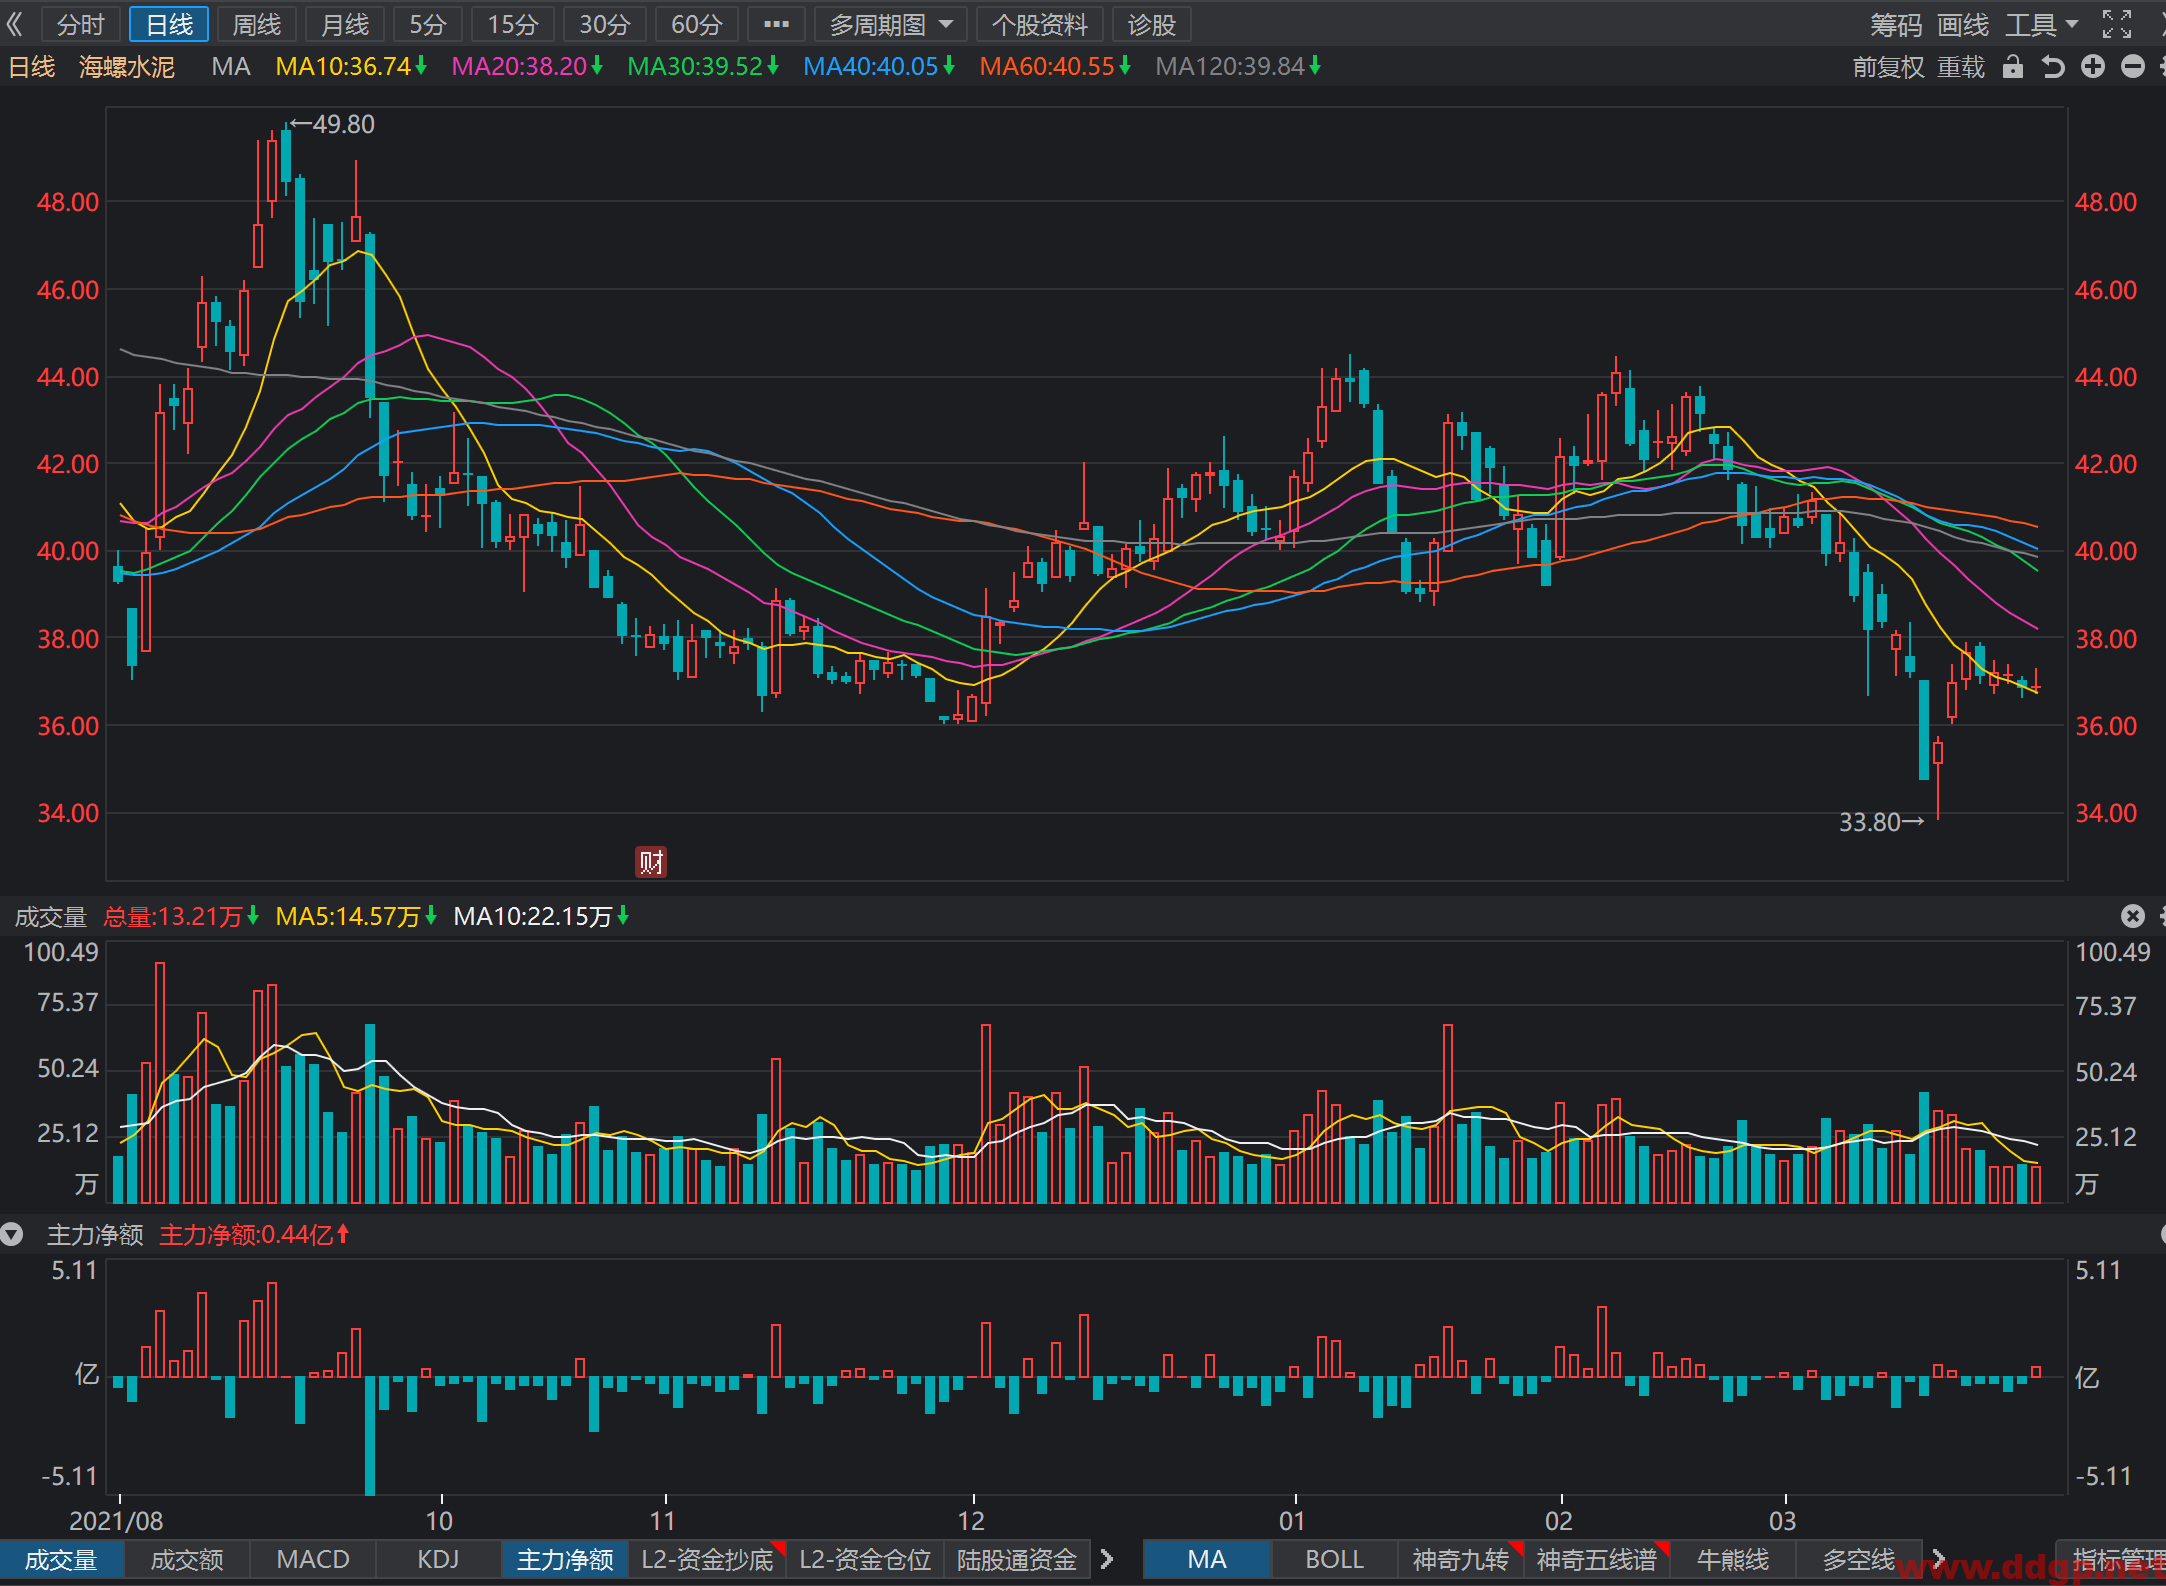This screenshot has width=2166, height=1586.
Task: Open the more periods ellipsis button
Action: [777, 24]
